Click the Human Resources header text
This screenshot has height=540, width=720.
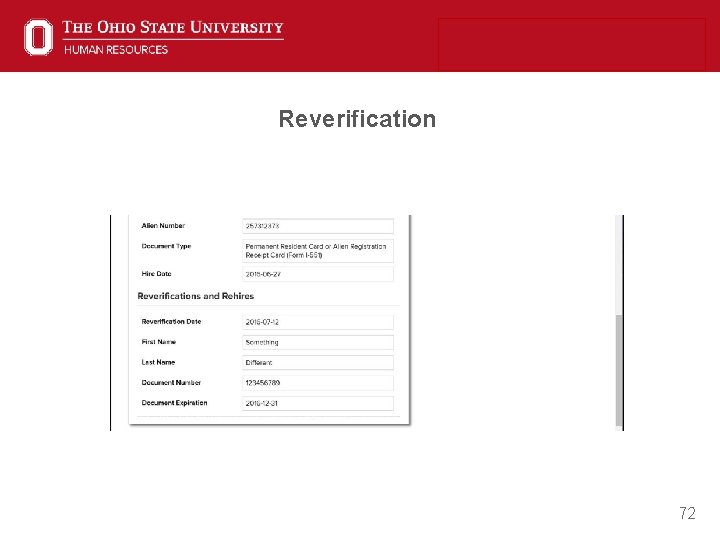click(116, 50)
